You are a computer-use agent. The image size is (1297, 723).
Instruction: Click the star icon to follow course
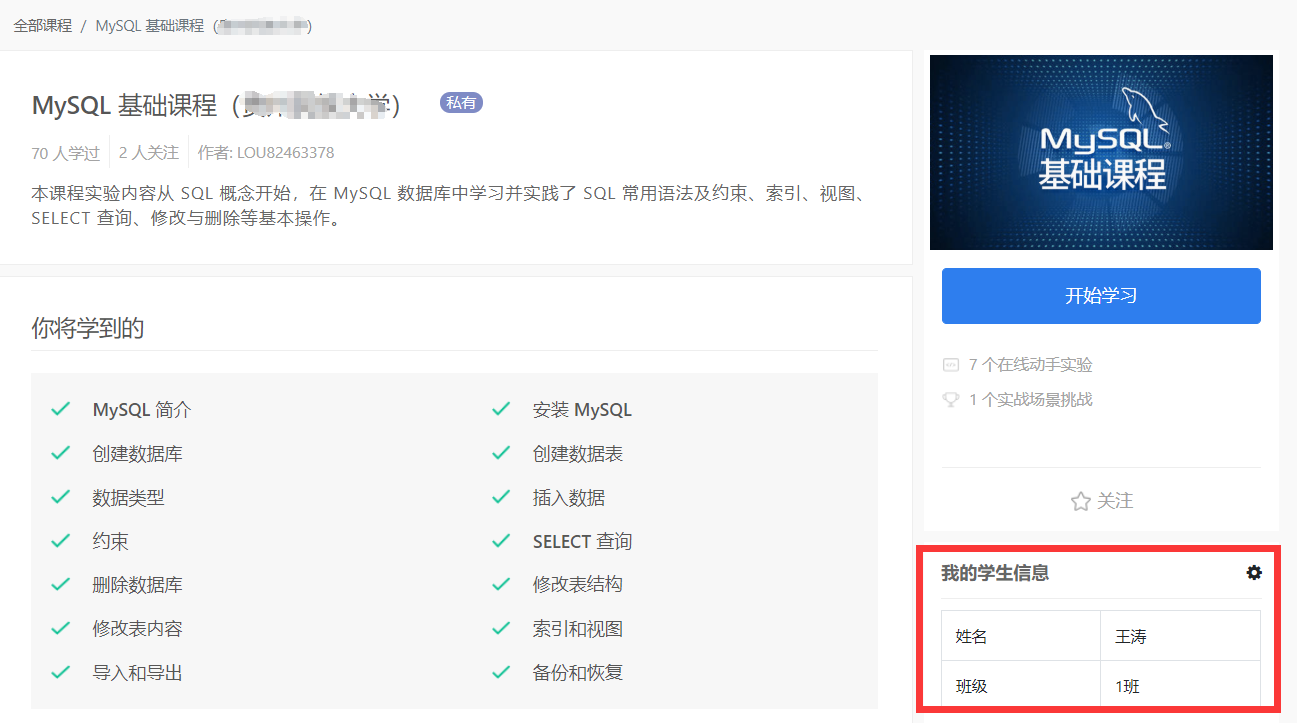[x=1080, y=501]
